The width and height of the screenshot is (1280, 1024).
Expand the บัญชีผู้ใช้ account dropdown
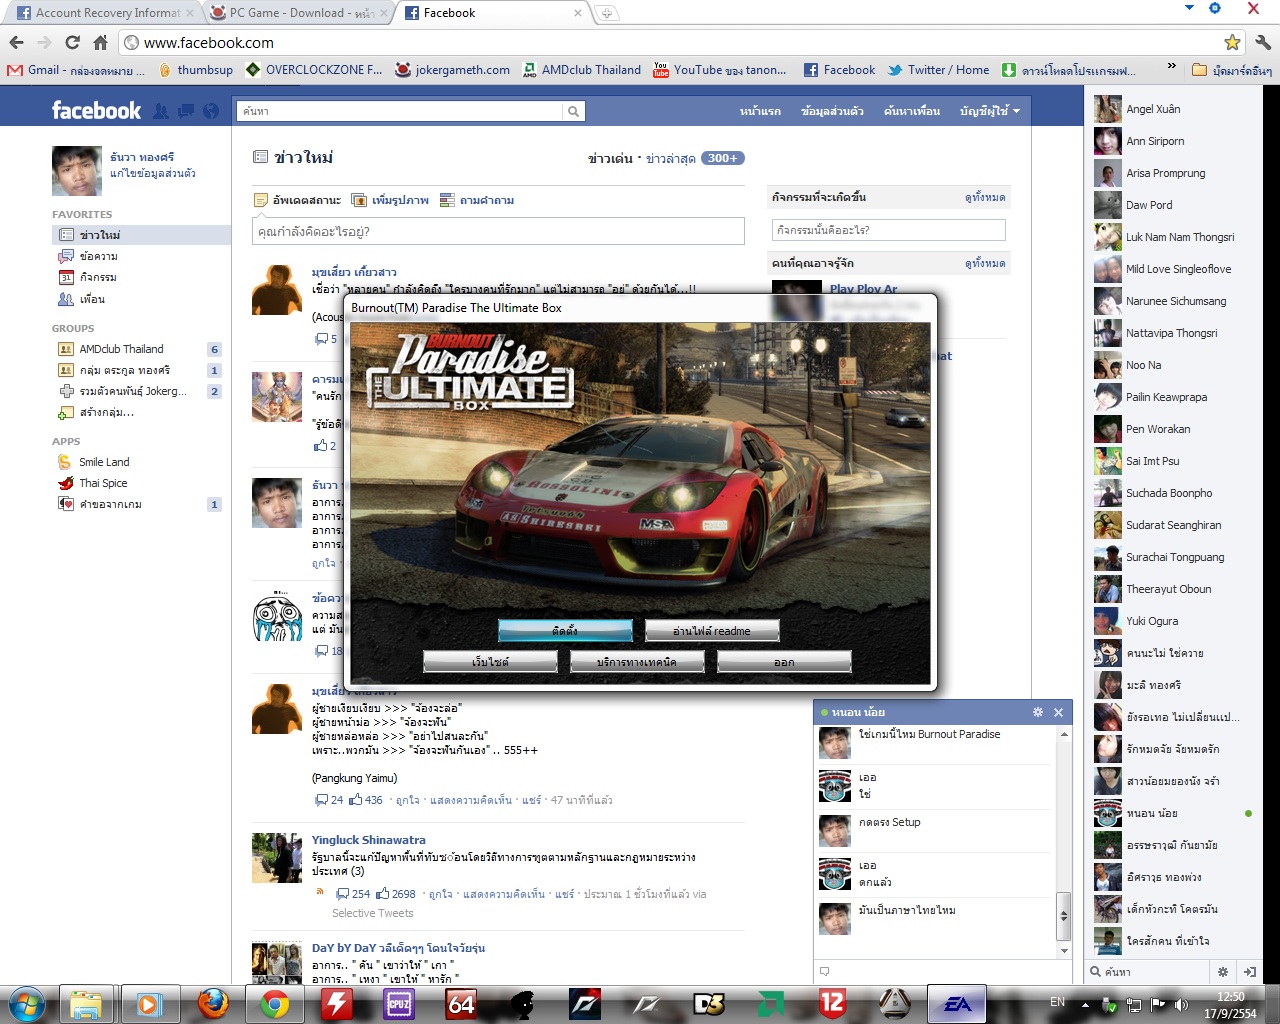coord(989,111)
